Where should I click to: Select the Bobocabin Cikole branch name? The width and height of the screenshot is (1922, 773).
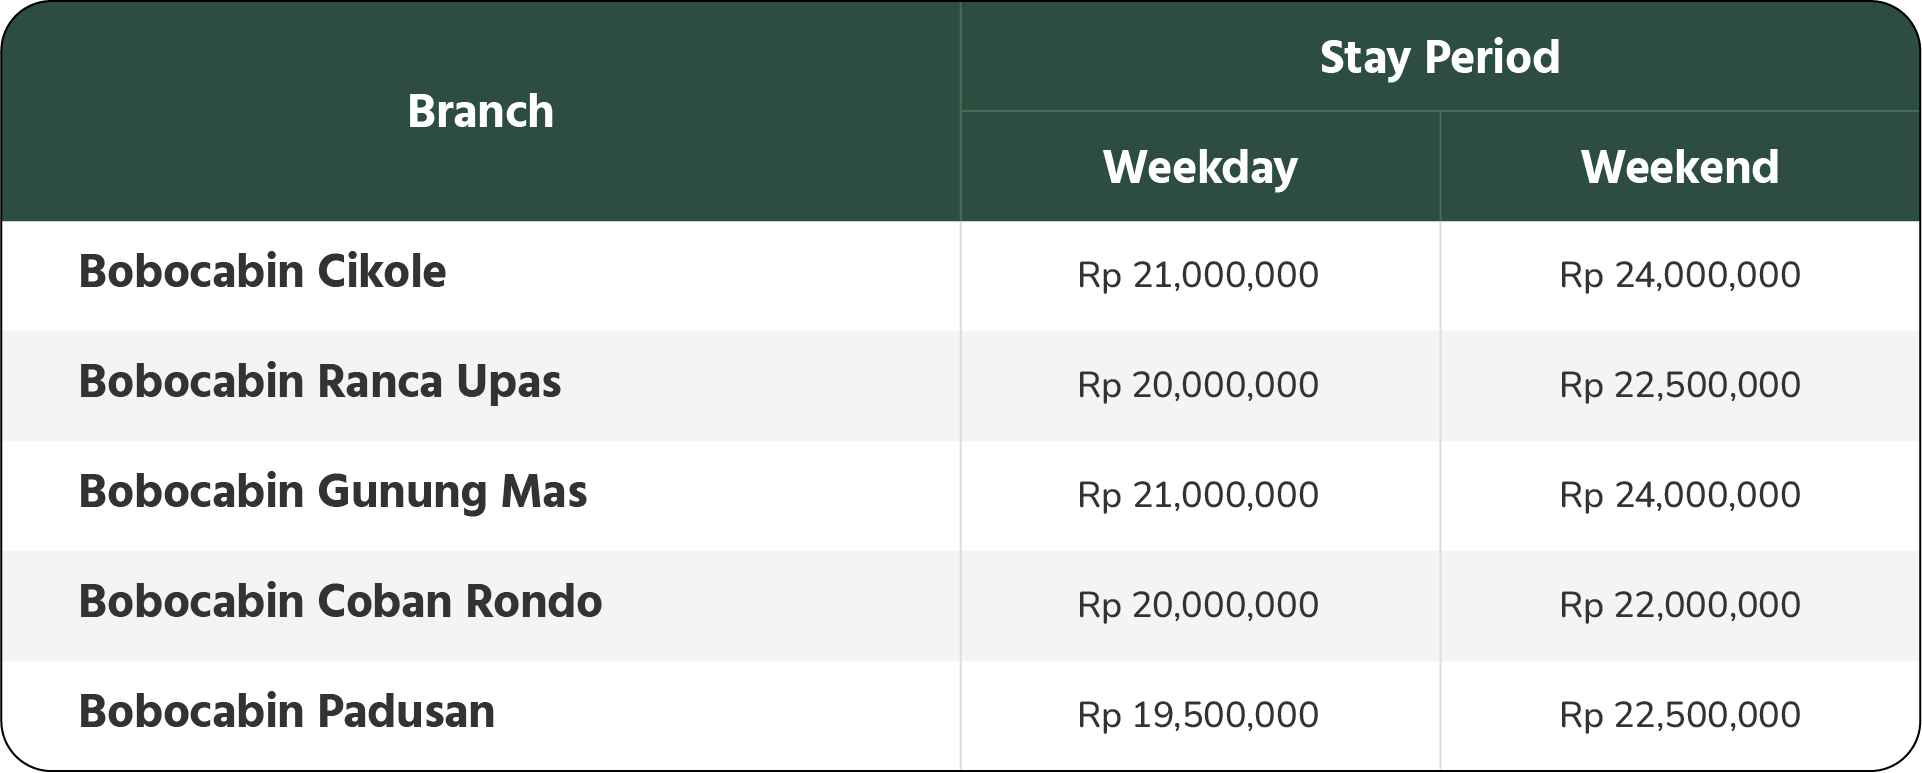[262, 271]
